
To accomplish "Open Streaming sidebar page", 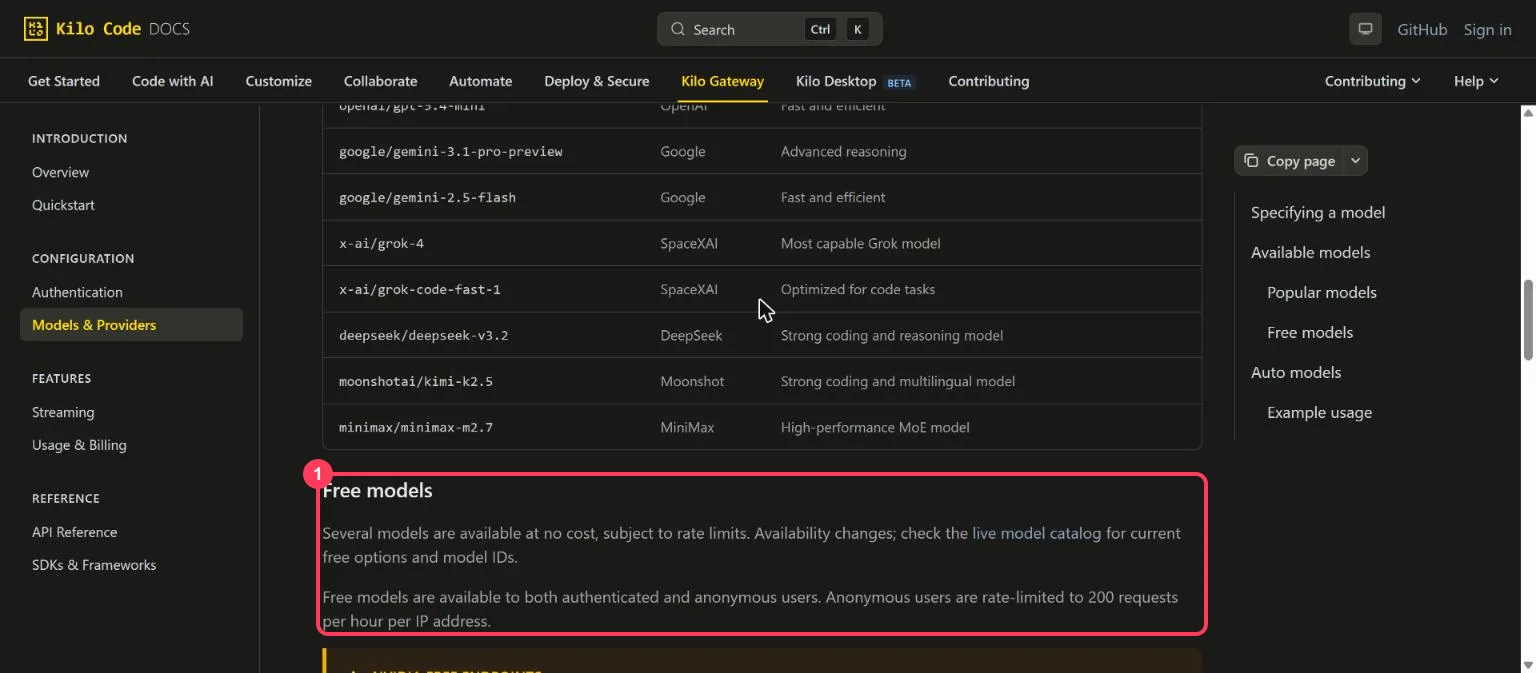I will [63, 412].
